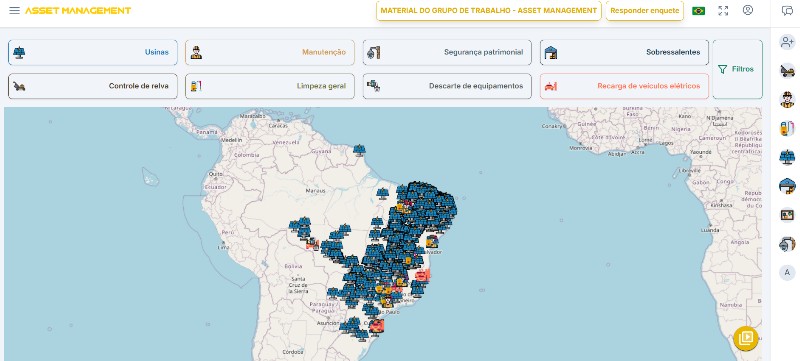The height and width of the screenshot is (361, 800).
Task: Toggle the Usinas category filter
Action: tap(93, 53)
